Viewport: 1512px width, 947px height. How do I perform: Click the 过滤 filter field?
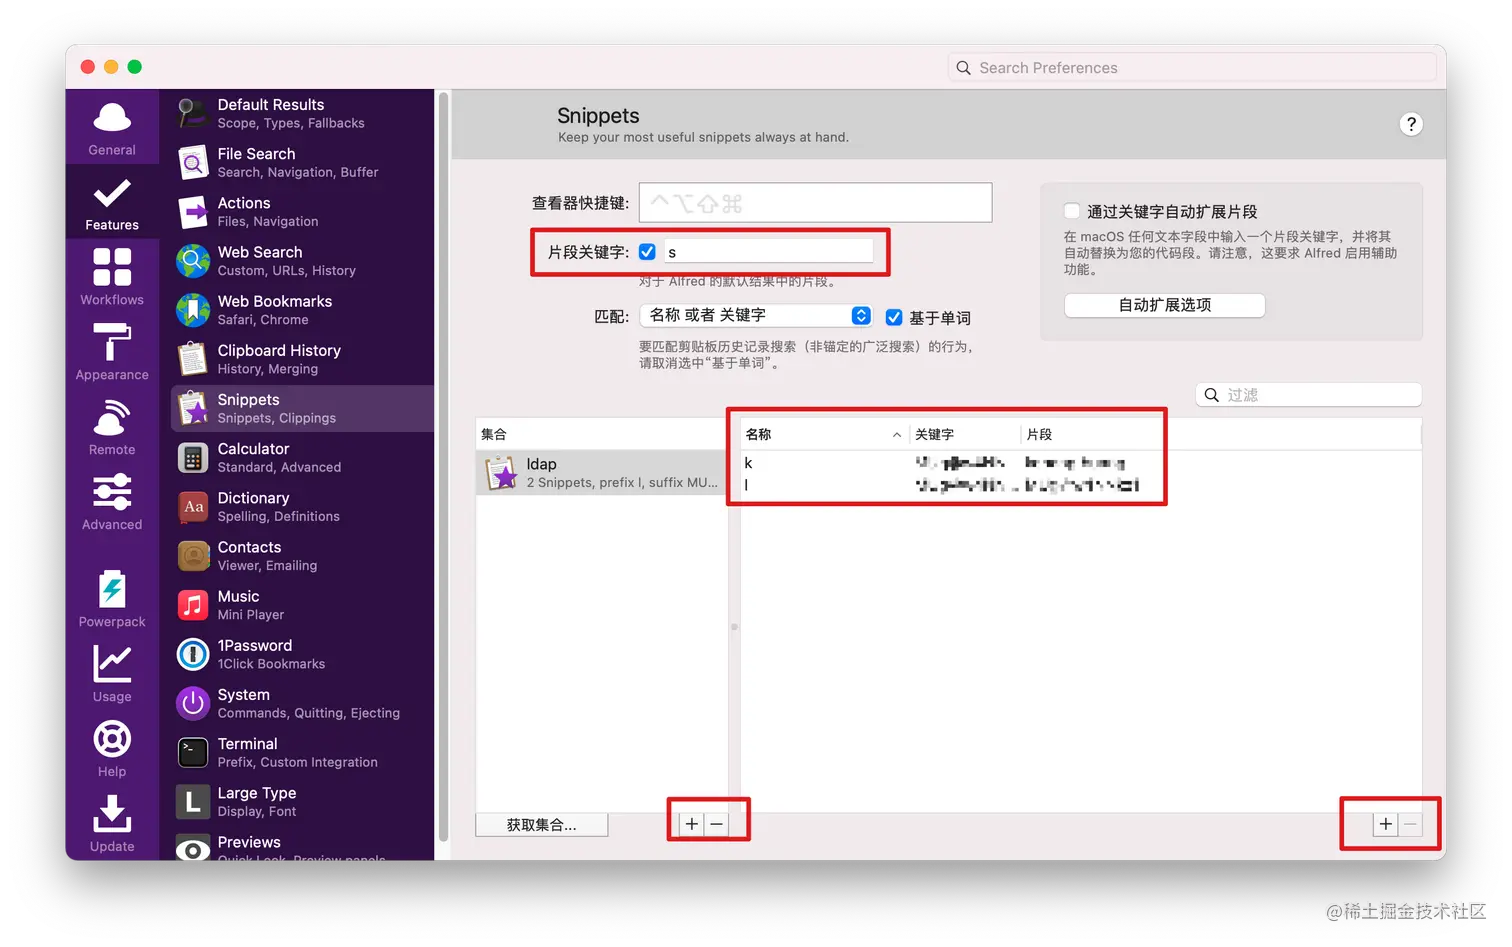coord(1308,395)
